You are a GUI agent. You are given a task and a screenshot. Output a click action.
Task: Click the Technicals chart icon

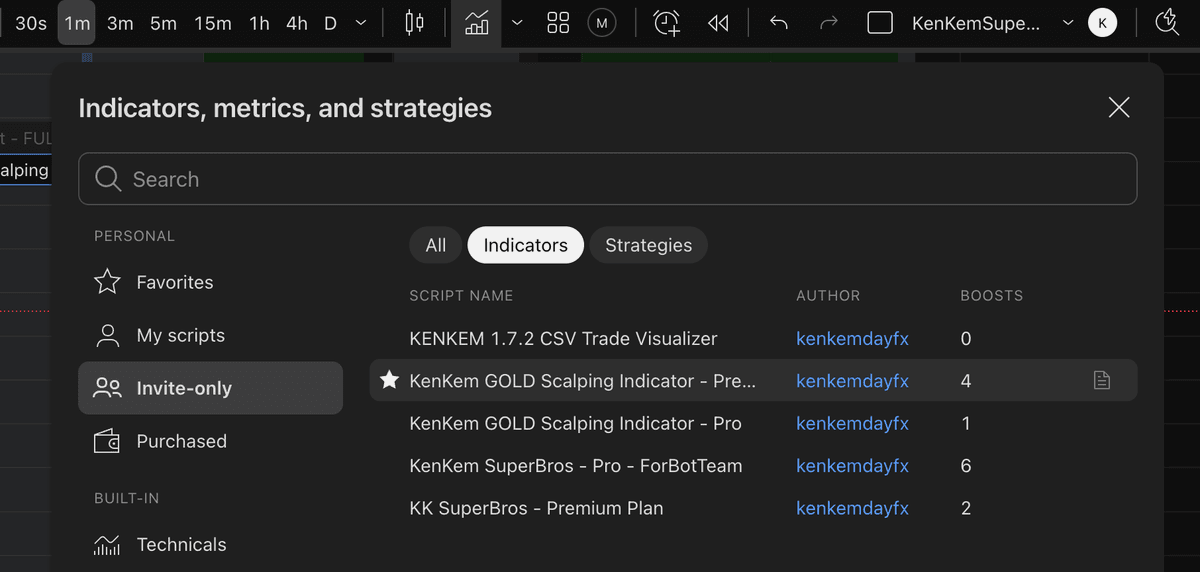[x=107, y=544]
